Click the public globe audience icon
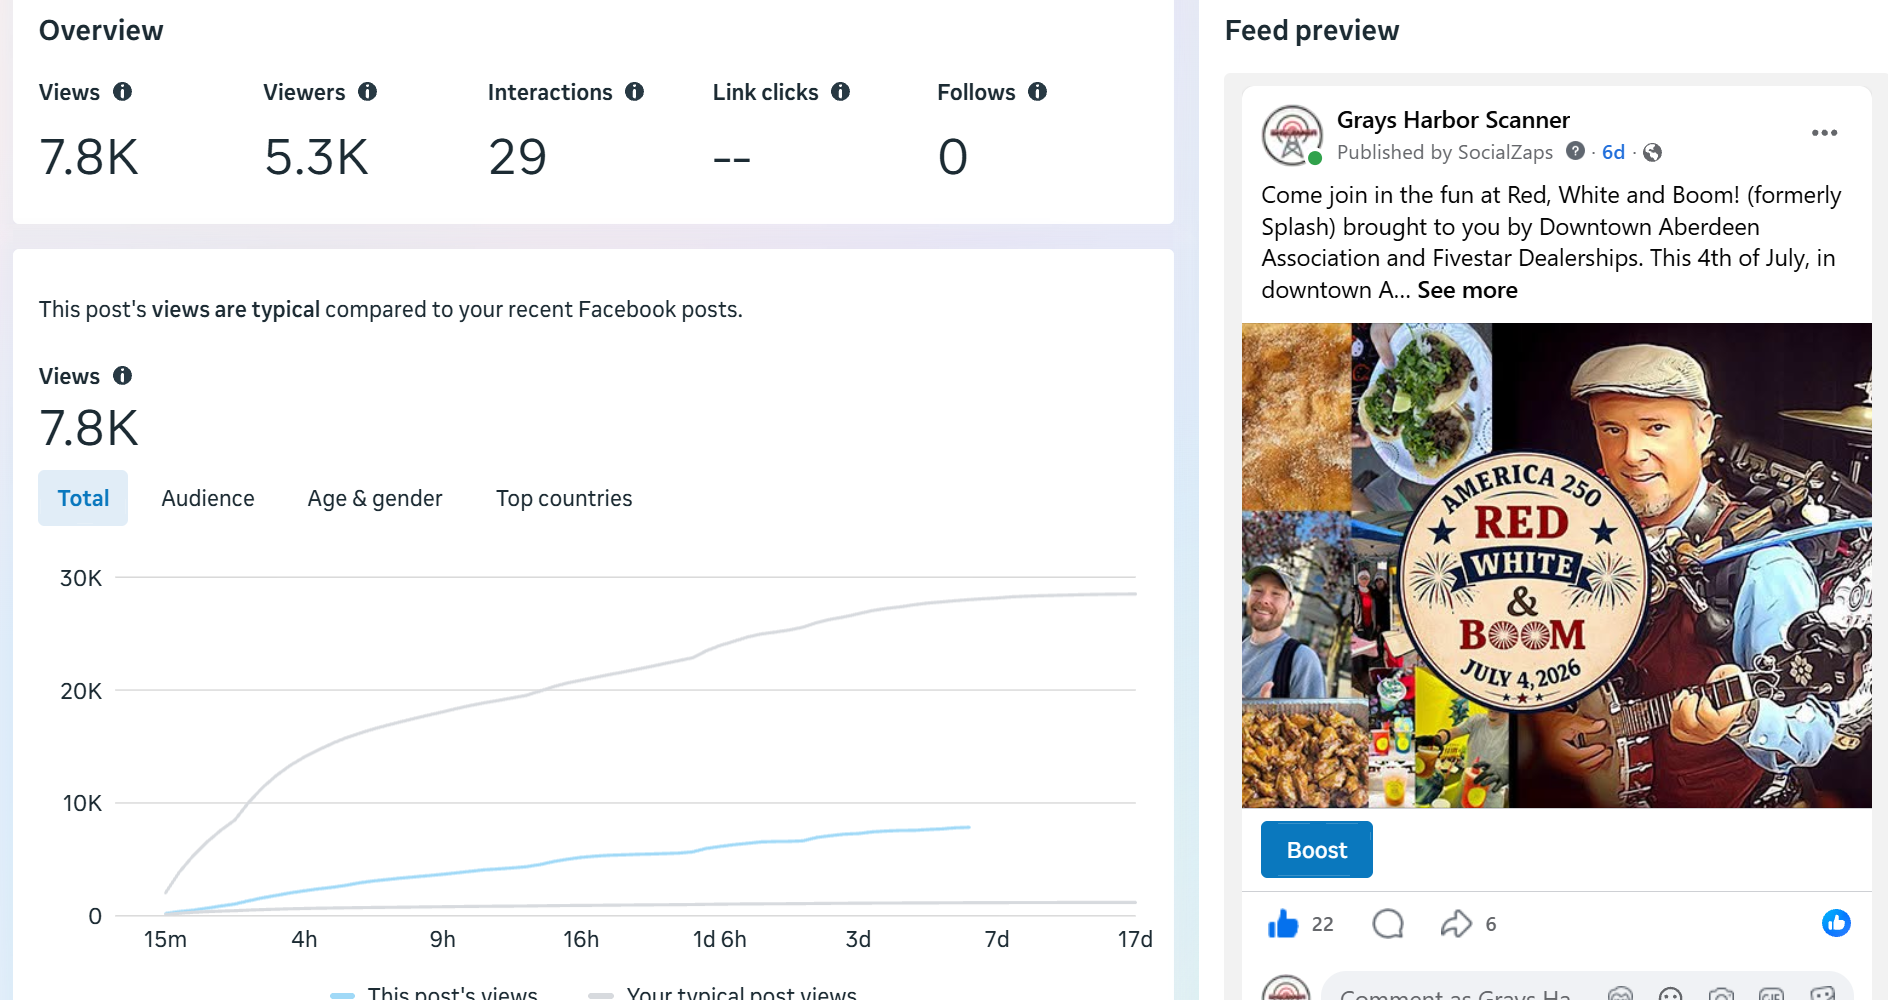 tap(1652, 152)
